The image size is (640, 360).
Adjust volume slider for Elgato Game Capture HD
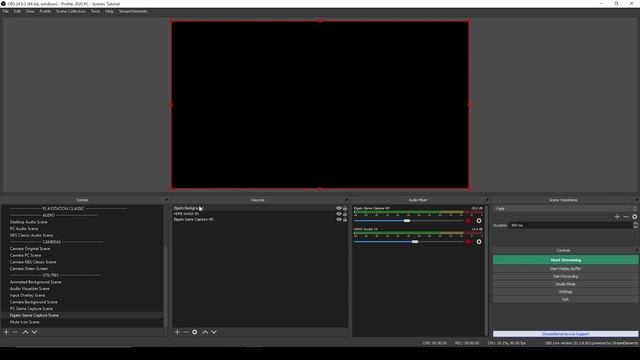407,221
